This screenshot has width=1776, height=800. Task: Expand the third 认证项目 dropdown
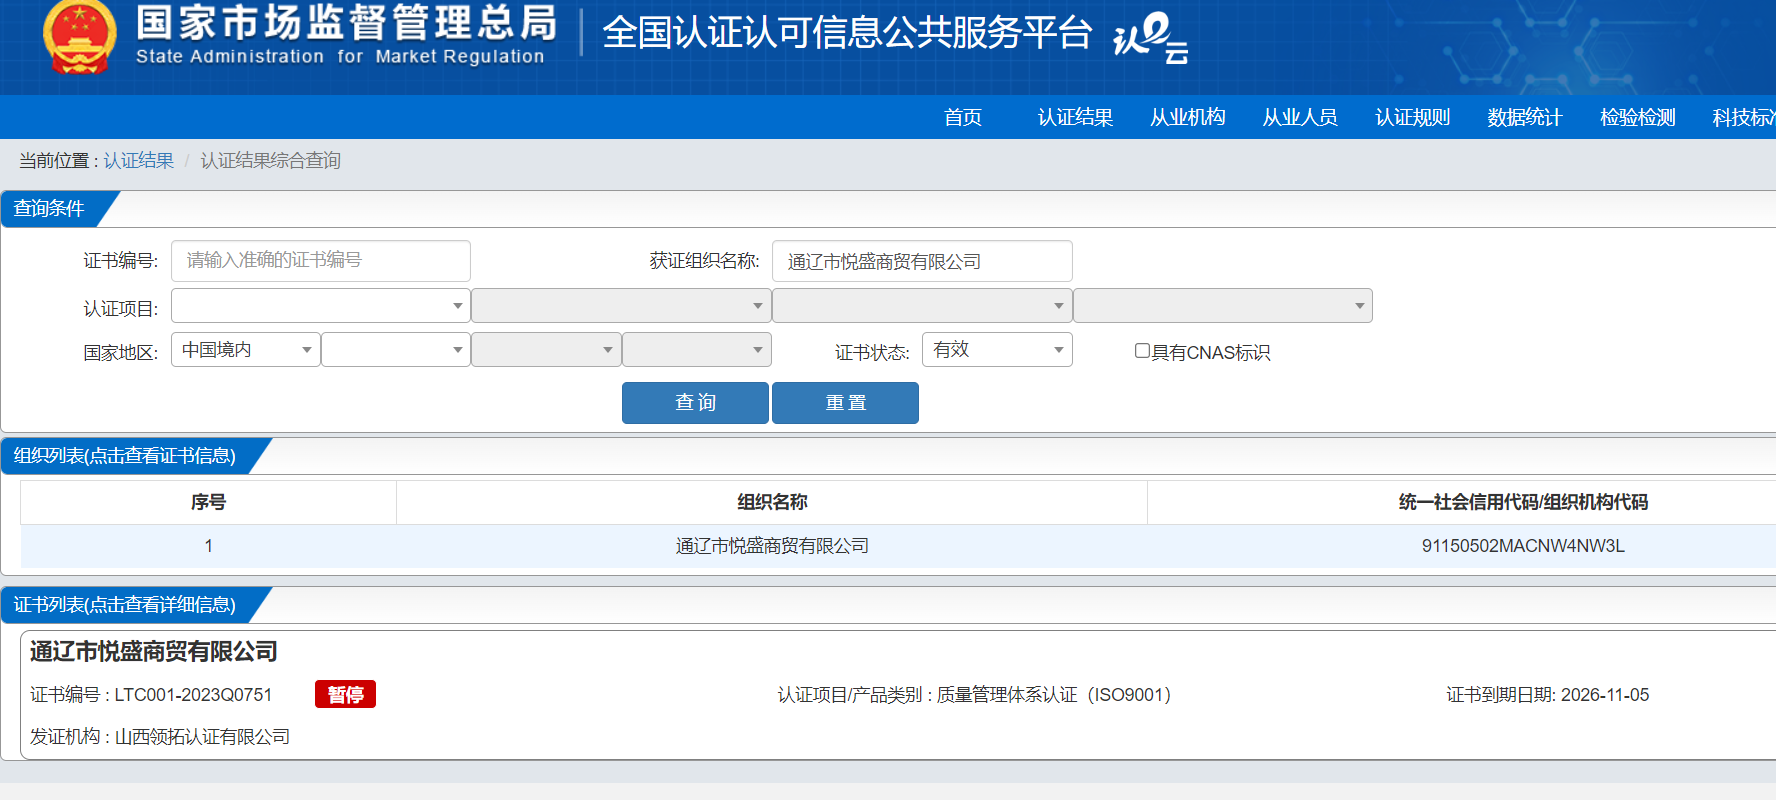coord(922,306)
